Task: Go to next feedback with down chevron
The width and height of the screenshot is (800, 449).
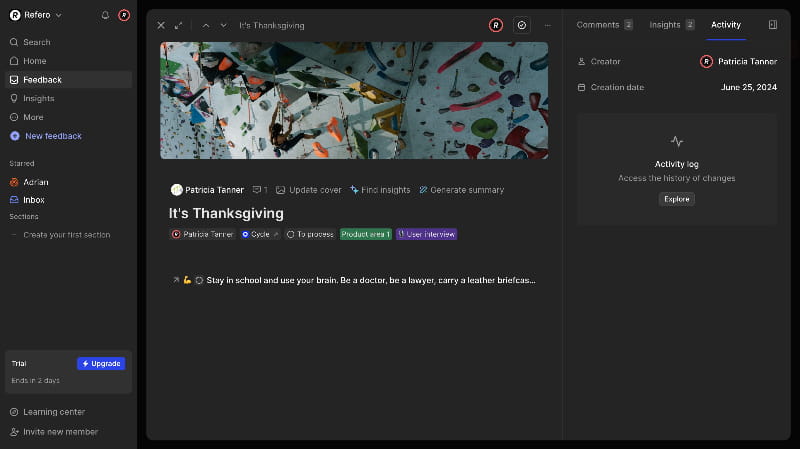Action: (223, 26)
